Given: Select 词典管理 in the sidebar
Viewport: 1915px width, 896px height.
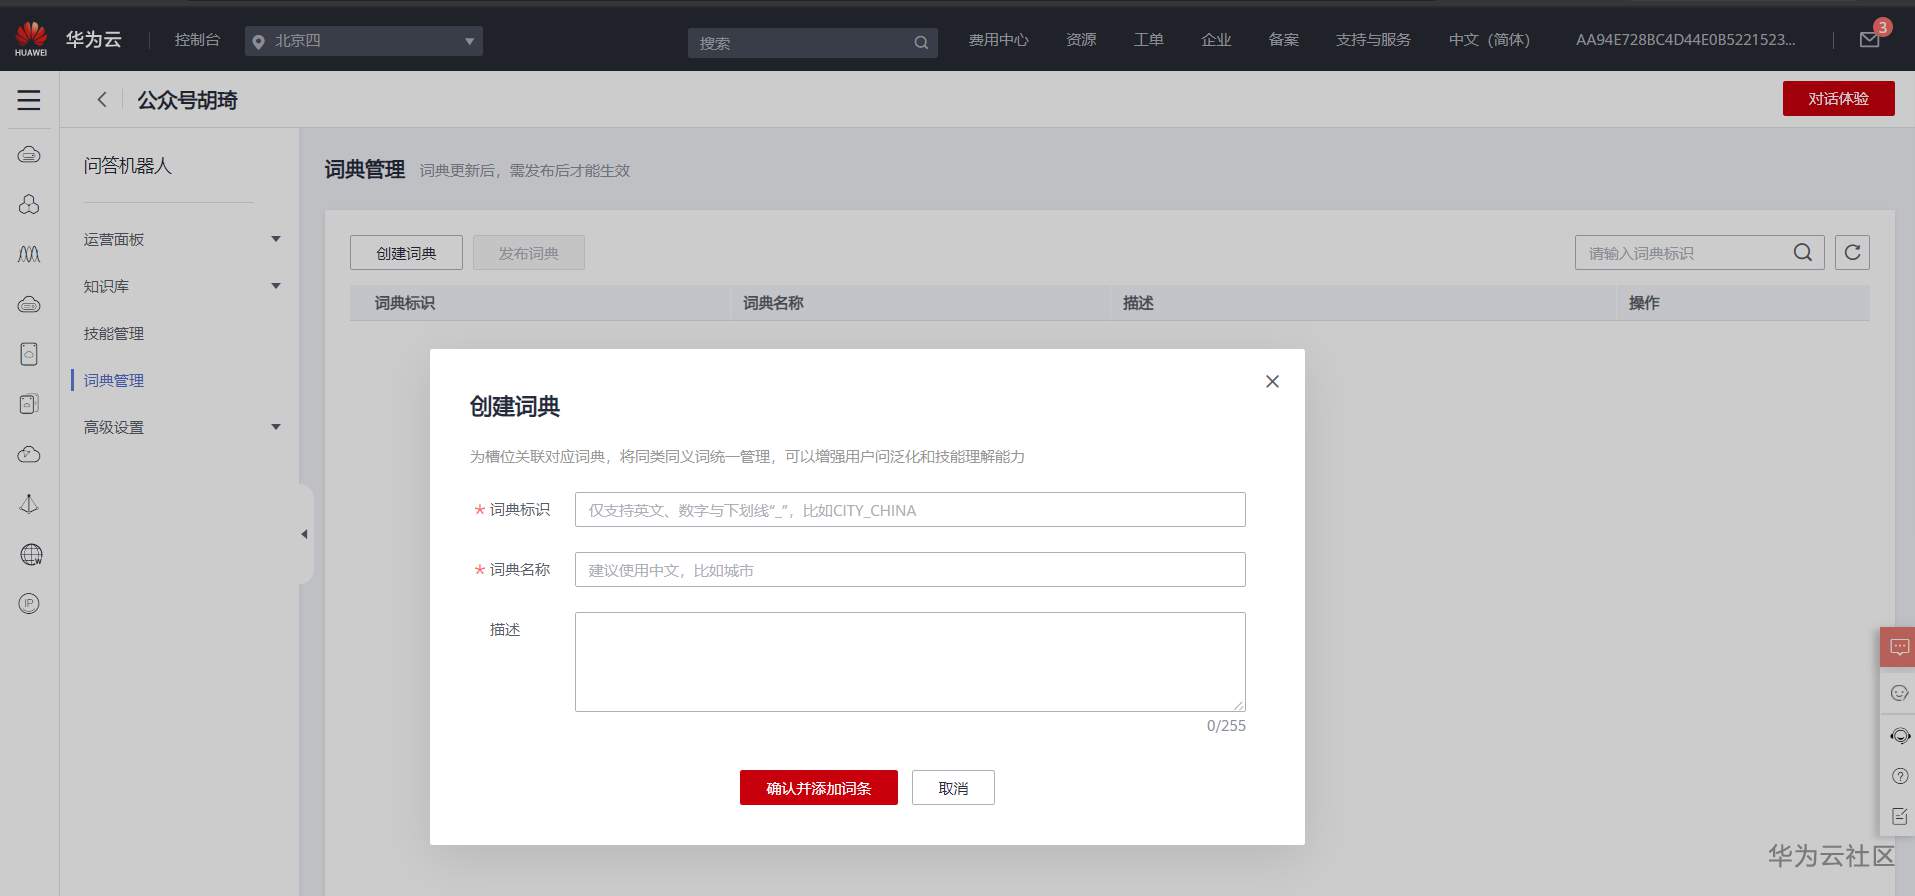Looking at the screenshot, I should pyautogui.click(x=114, y=380).
